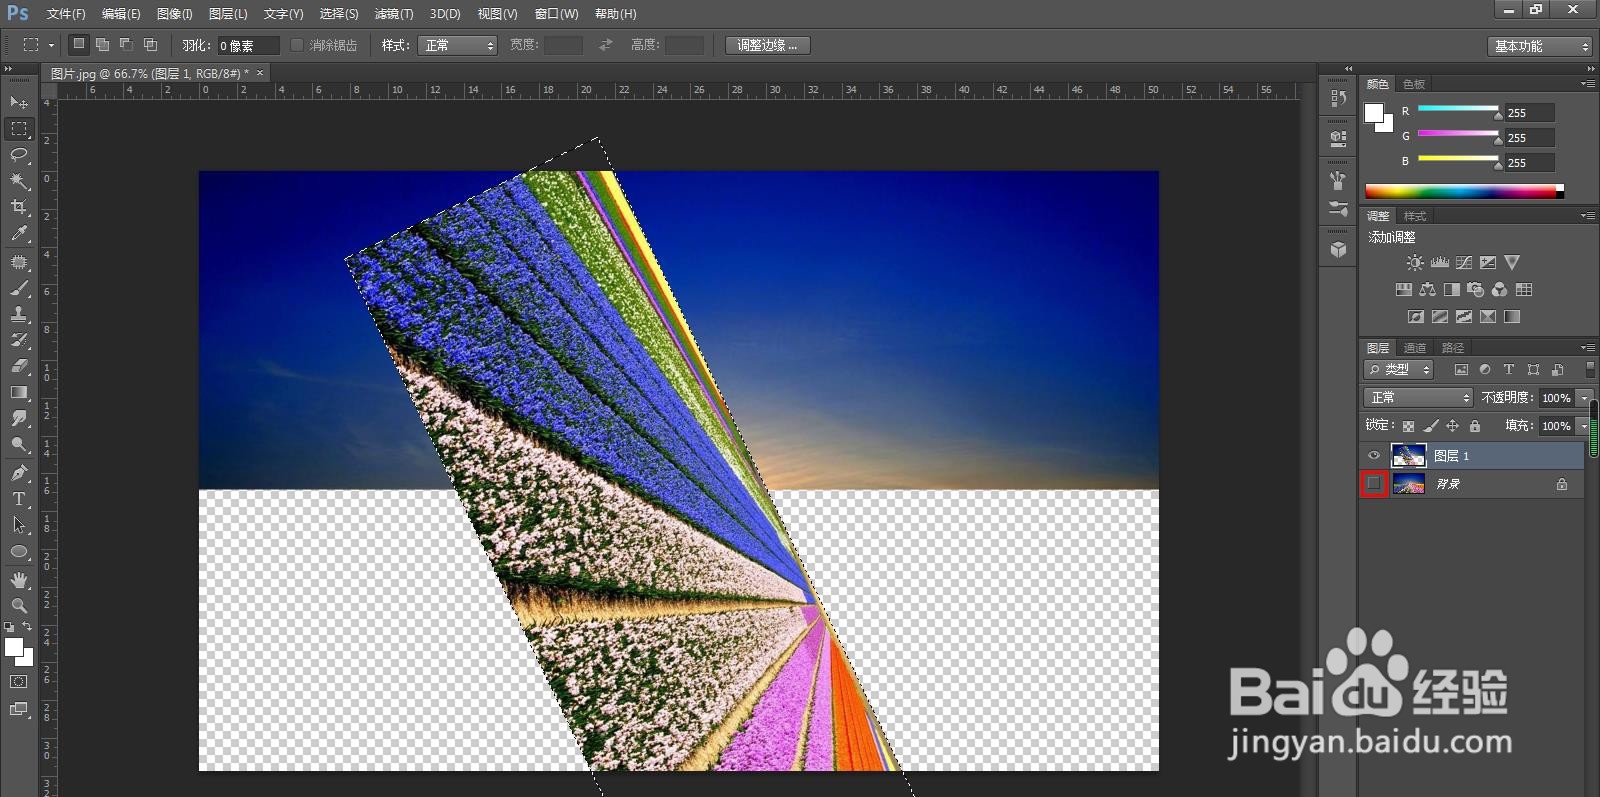Select the Crop tool
The width and height of the screenshot is (1600, 797).
pos(19,206)
